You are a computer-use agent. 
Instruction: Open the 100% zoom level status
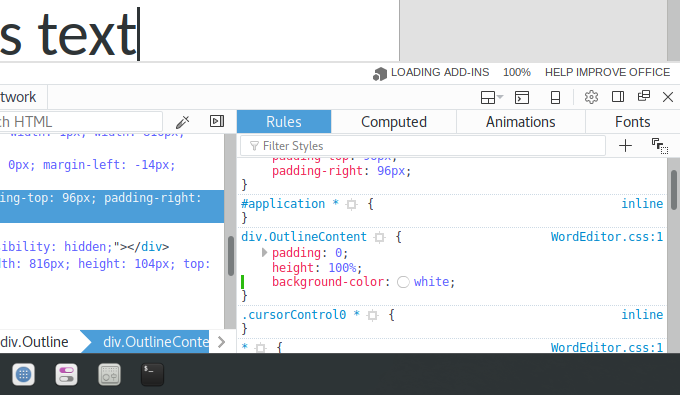pos(517,72)
